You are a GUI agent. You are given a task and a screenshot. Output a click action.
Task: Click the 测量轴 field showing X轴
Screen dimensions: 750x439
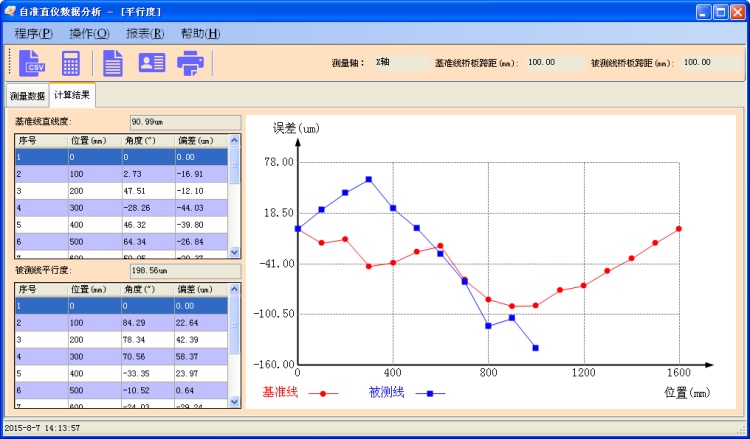pos(395,62)
